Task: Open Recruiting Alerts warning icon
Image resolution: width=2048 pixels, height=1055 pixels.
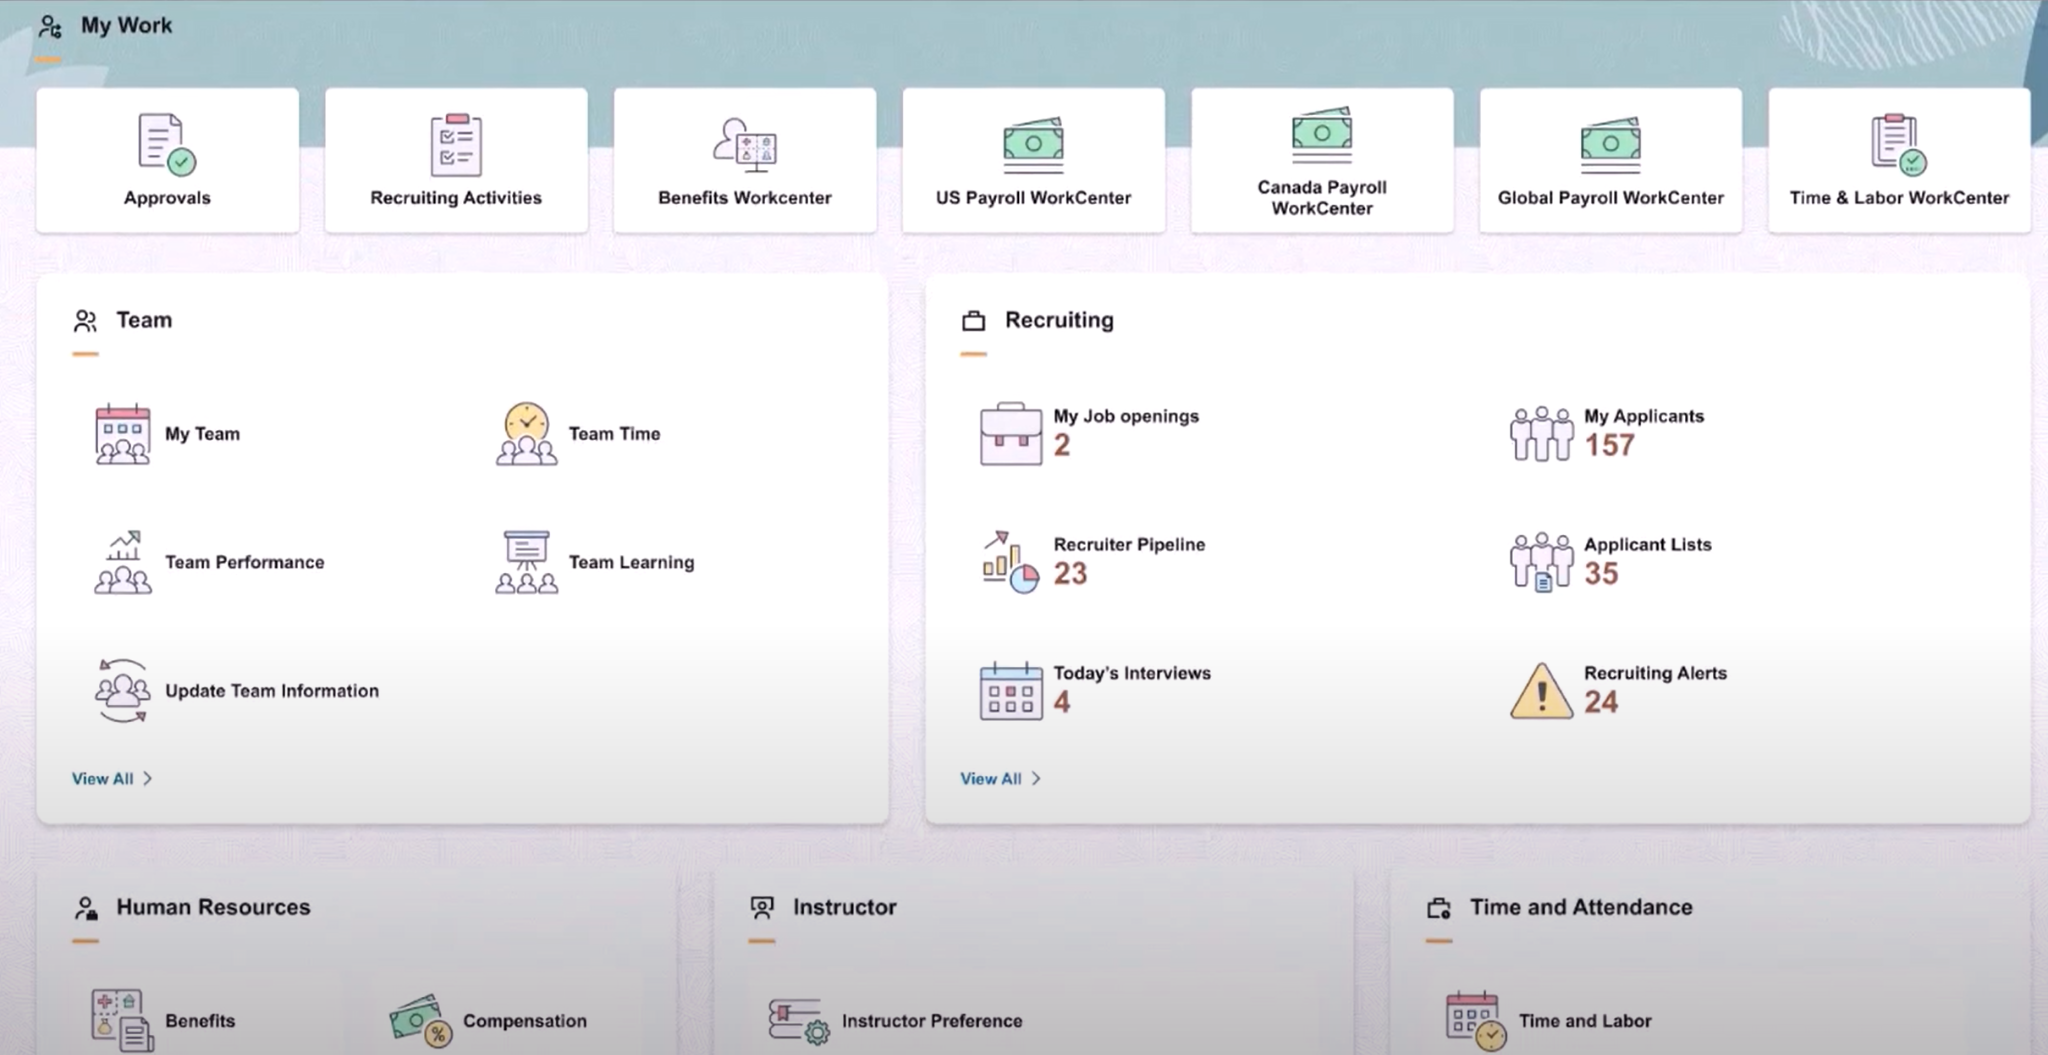Action: tap(1540, 690)
